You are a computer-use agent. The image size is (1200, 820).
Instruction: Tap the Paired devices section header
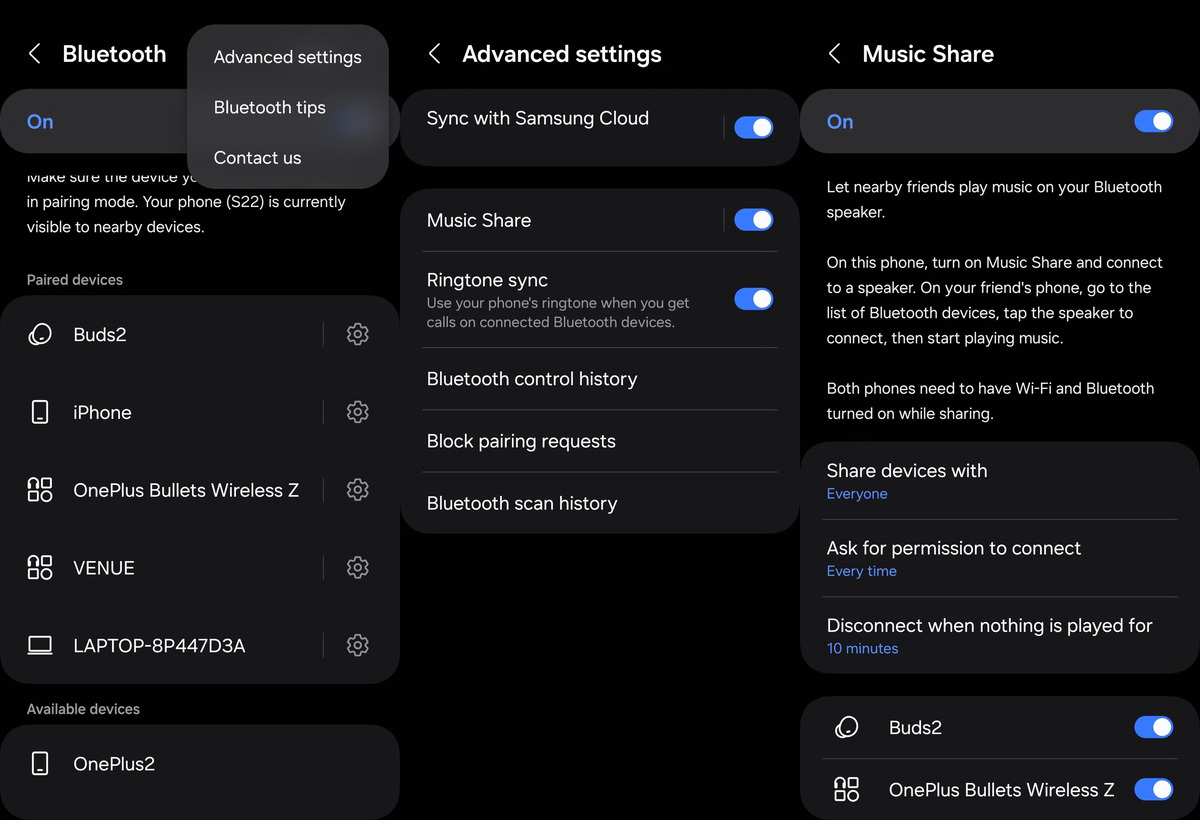point(75,280)
